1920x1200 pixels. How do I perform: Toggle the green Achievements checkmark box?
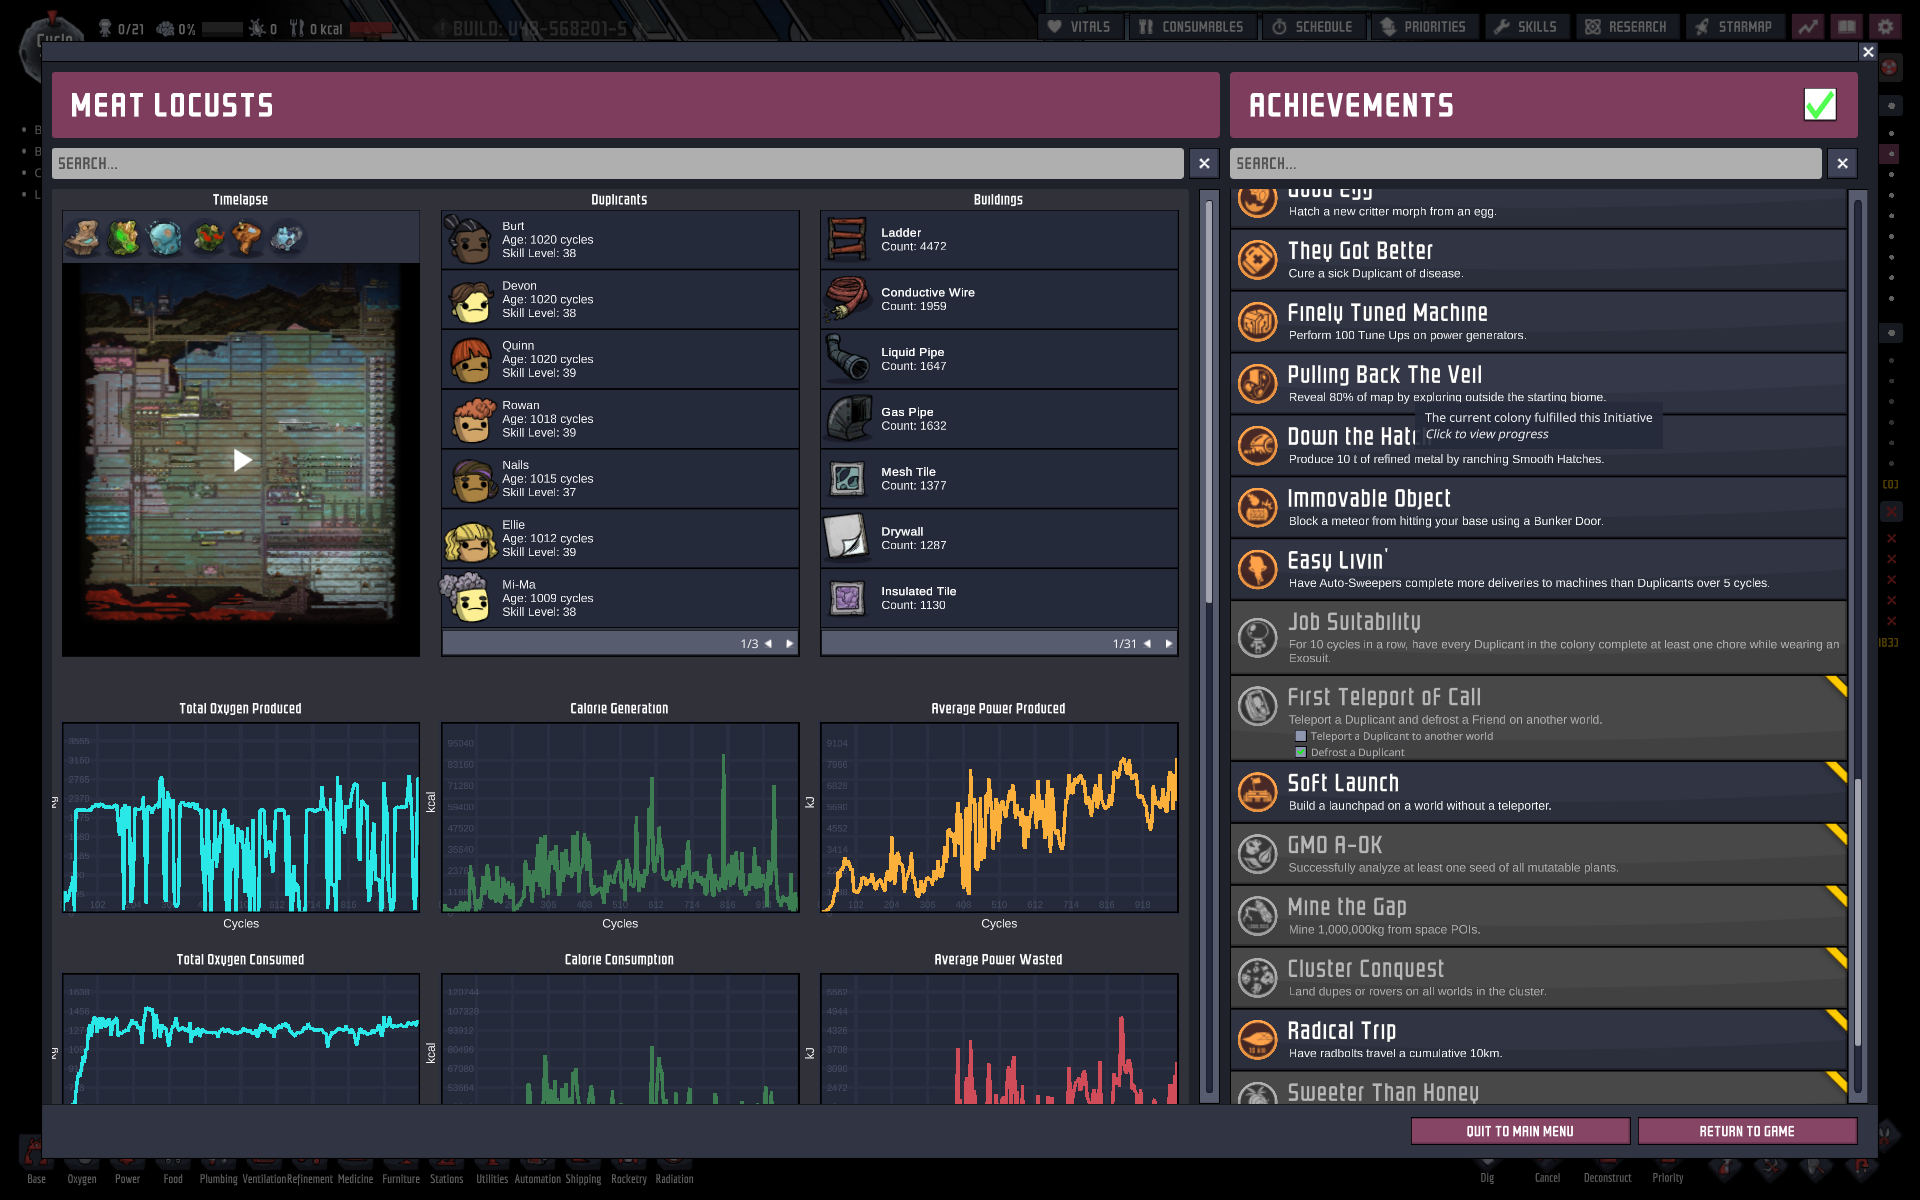point(1819,105)
